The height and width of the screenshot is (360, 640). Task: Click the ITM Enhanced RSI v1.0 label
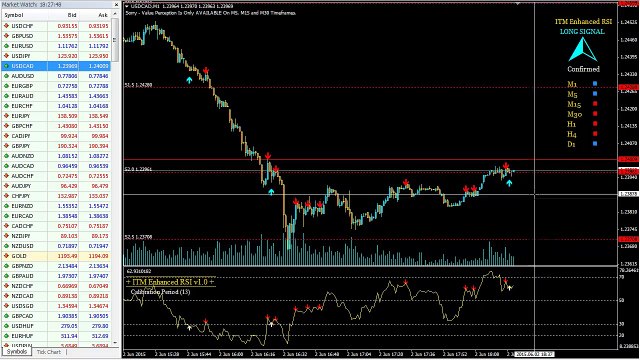tap(170, 282)
